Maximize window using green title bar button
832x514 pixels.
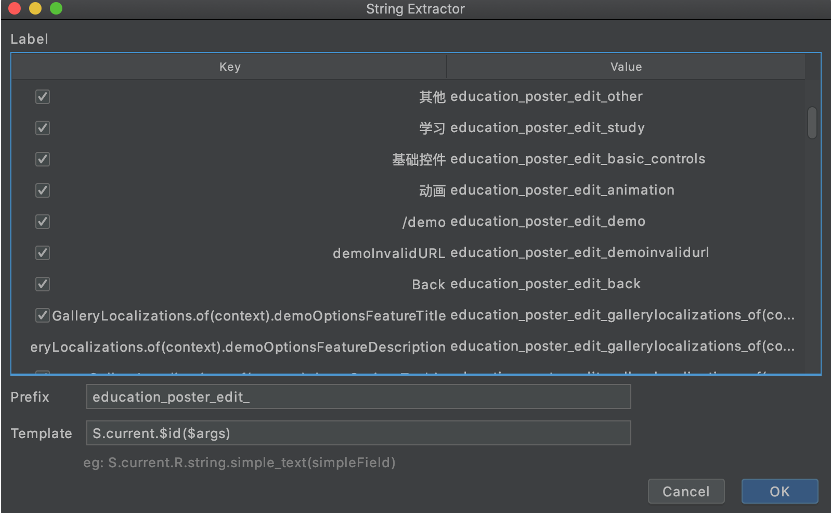click(56, 8)
